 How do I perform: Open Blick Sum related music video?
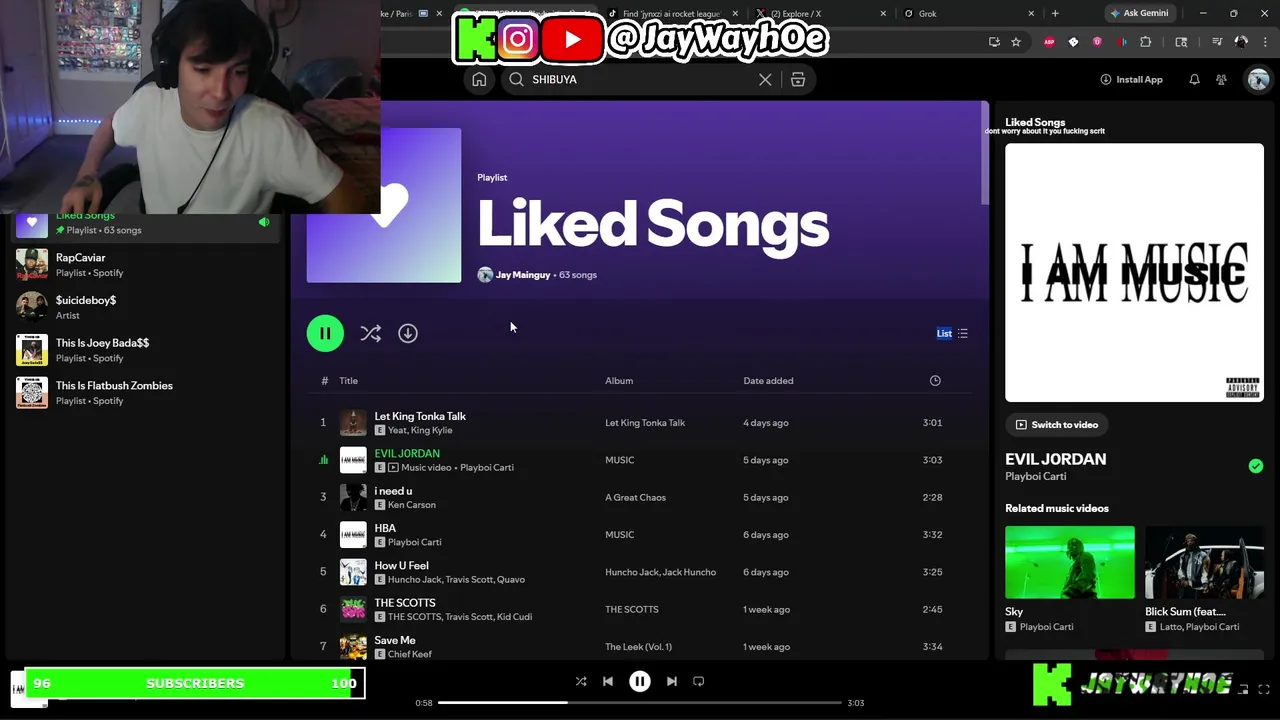pyautogui.click(x=1204, y=562)
